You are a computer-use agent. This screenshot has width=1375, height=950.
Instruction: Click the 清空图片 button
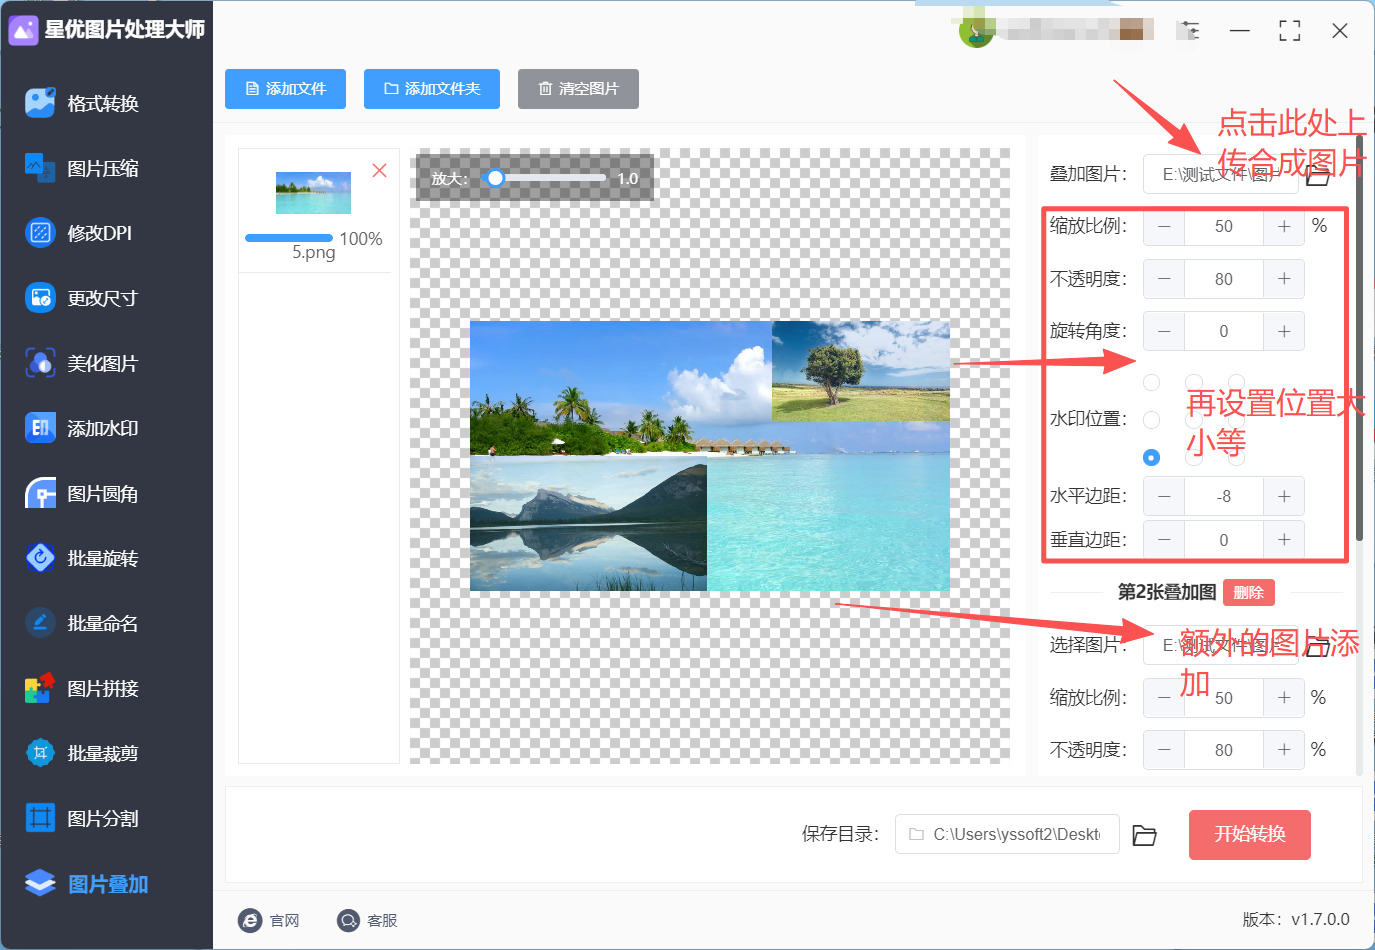click(578, 89)
